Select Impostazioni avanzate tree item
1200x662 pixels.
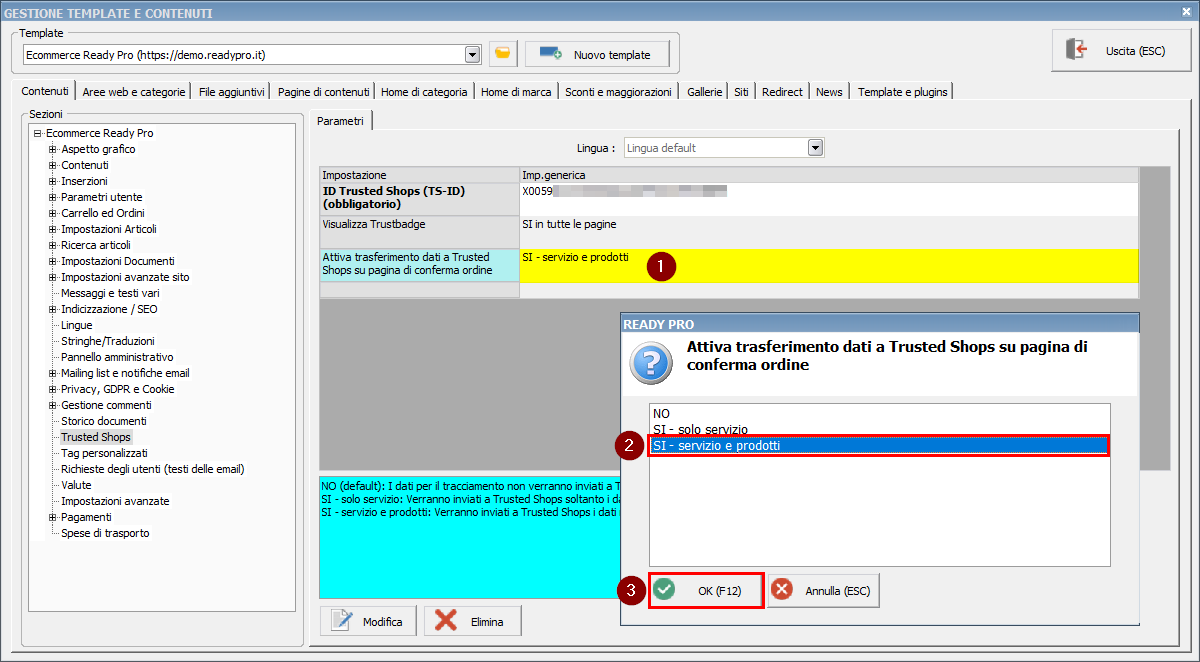[x=115, y=501]
